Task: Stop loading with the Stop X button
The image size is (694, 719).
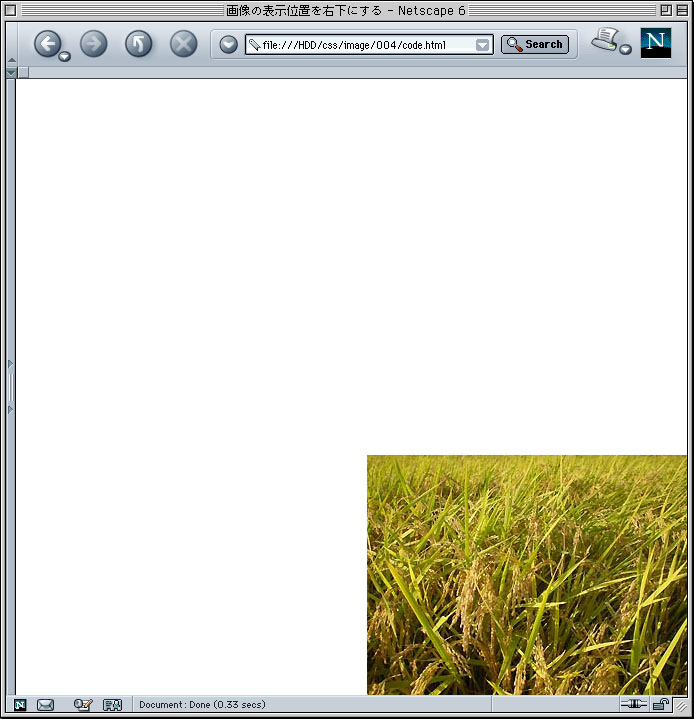Action: pos(183,44)
